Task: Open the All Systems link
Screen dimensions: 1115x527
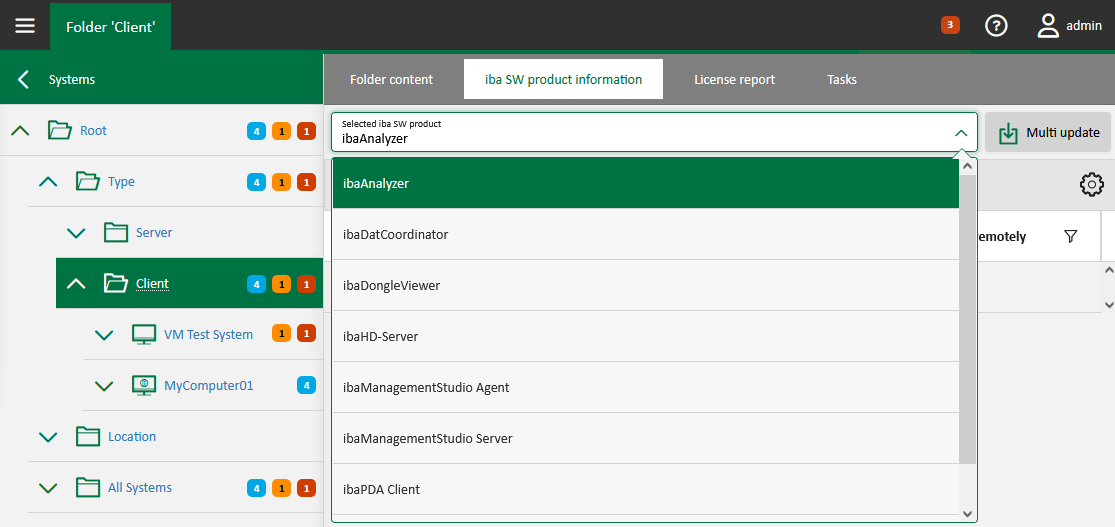Action: [x=139, y=488]
